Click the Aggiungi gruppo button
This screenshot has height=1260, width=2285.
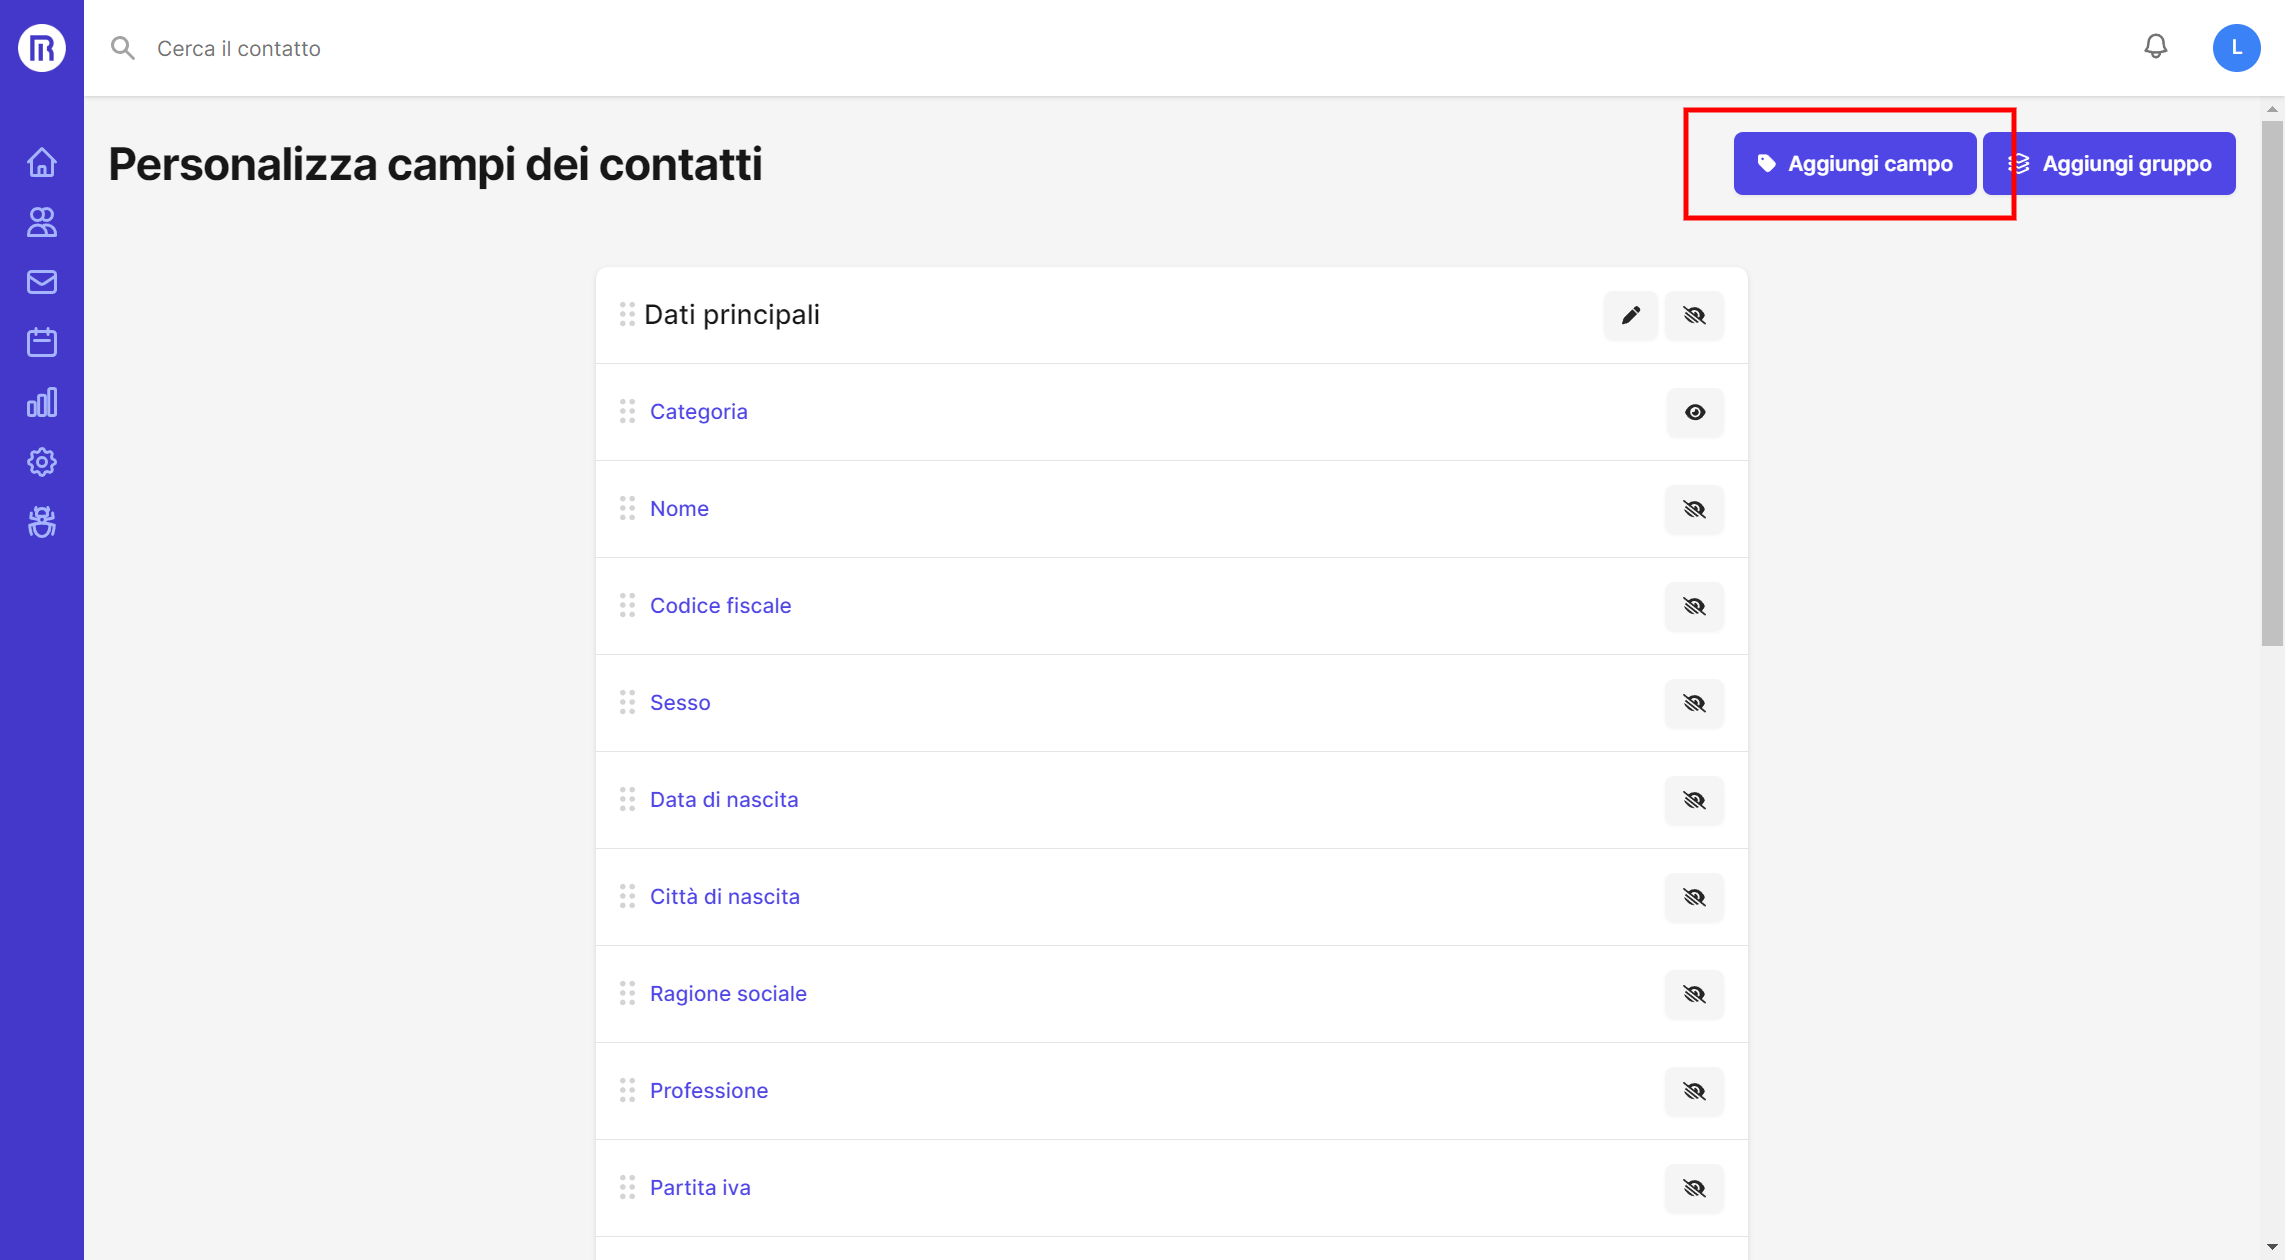click(x=2109, y=163)
